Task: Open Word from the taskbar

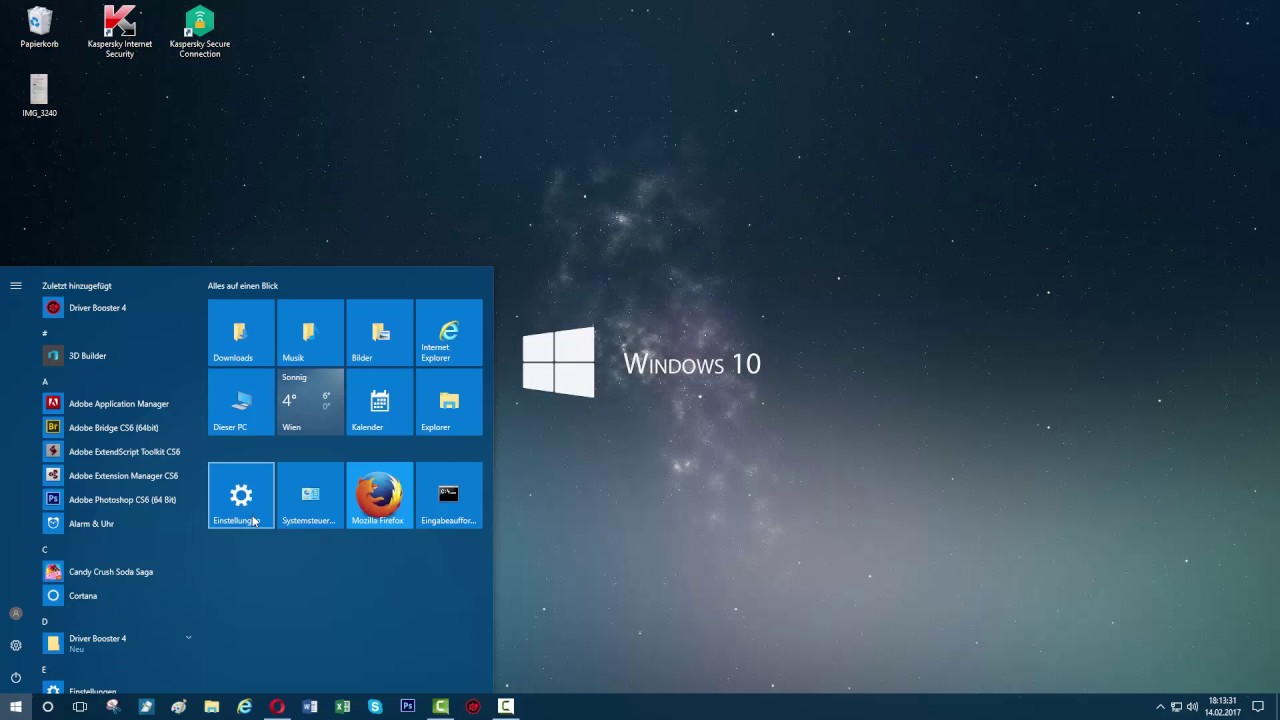Action: (x=310, y=707)
